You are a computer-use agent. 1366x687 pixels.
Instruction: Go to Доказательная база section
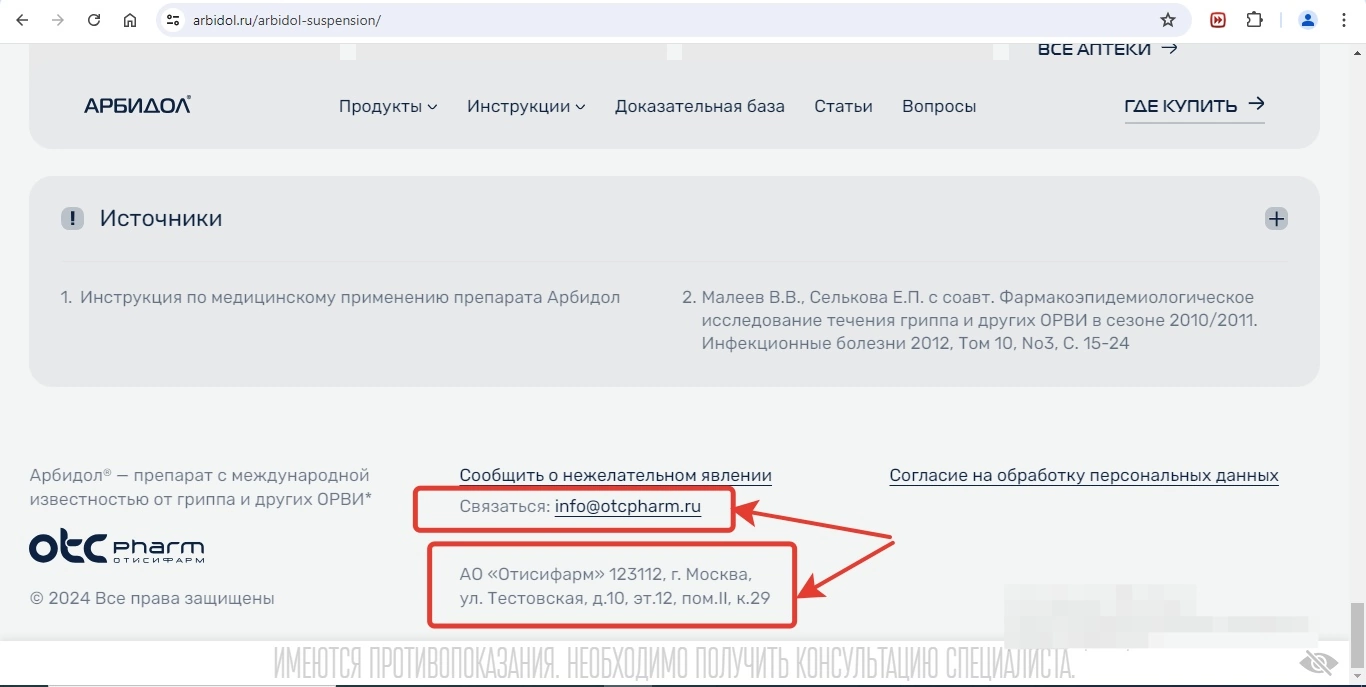tap(700, 106)
